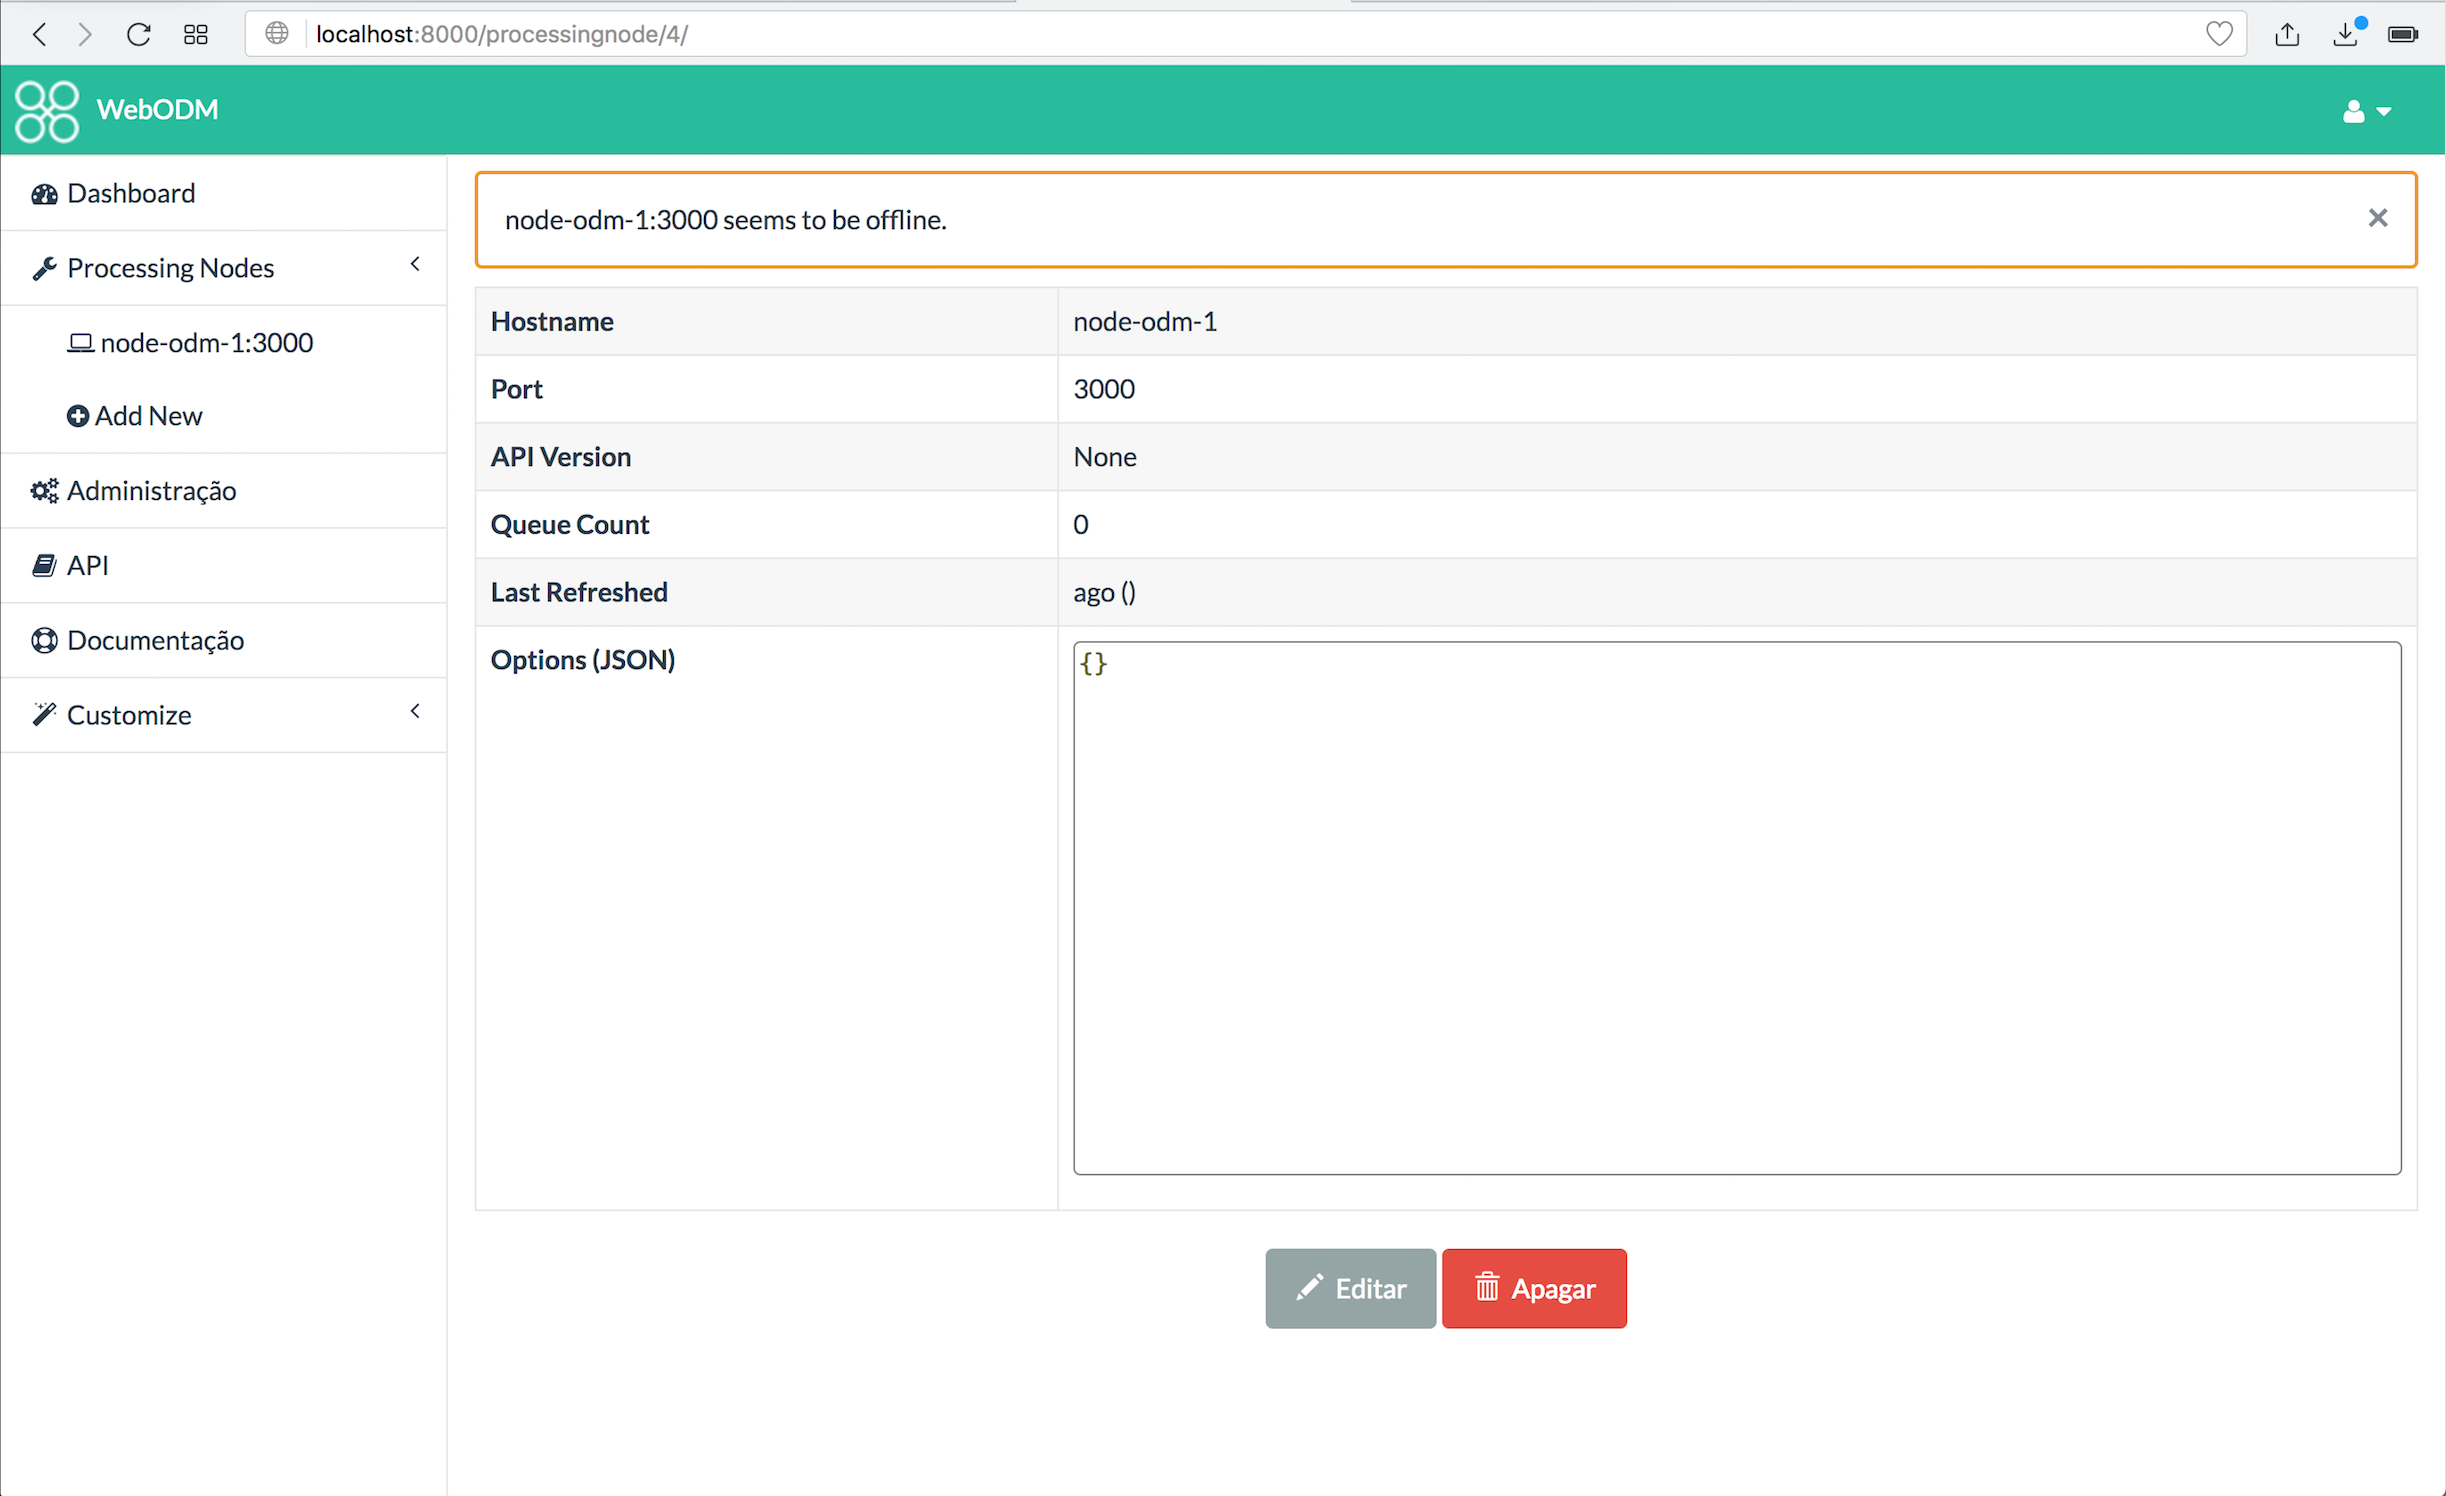Open the user account icon in the navbar
The width and height of the screenshot is (2446, 1496).
[x=2352, y=110]
